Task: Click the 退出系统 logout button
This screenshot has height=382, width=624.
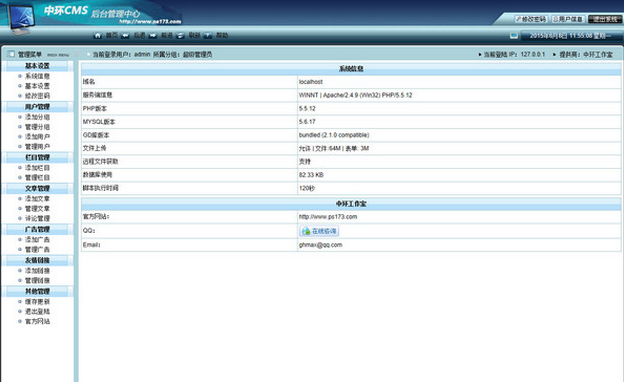Action: [x=604, y=19]
